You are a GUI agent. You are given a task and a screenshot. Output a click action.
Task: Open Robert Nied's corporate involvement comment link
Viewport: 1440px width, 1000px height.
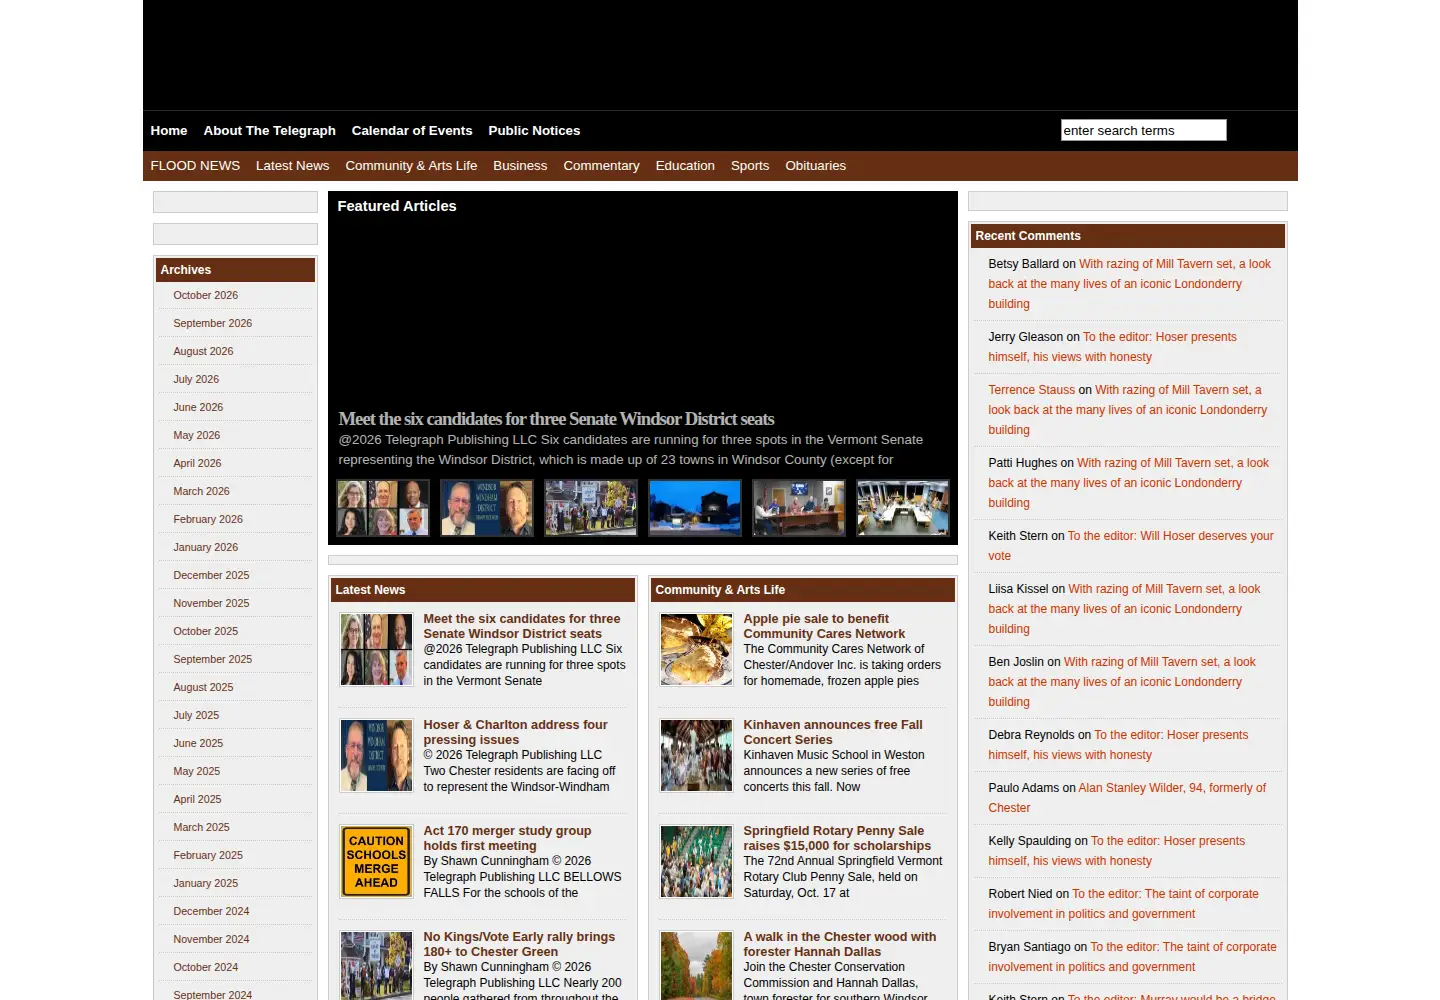[1124, 904]
